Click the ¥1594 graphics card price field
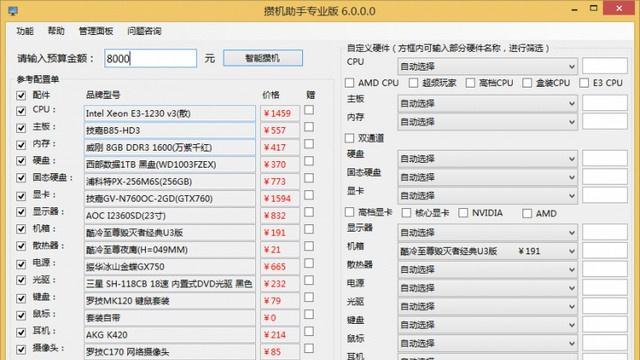 [x=280, y=199]
